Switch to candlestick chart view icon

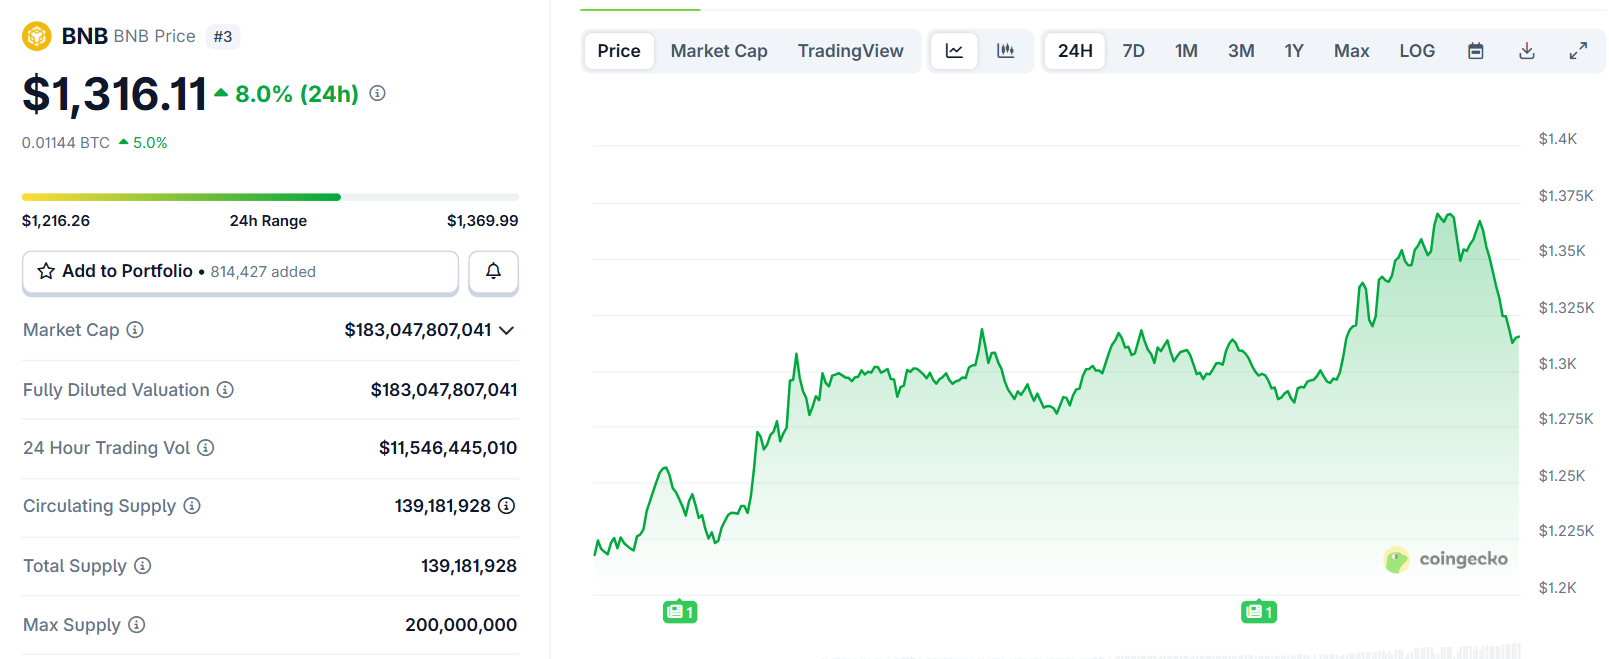click(x=1006, y=51)
